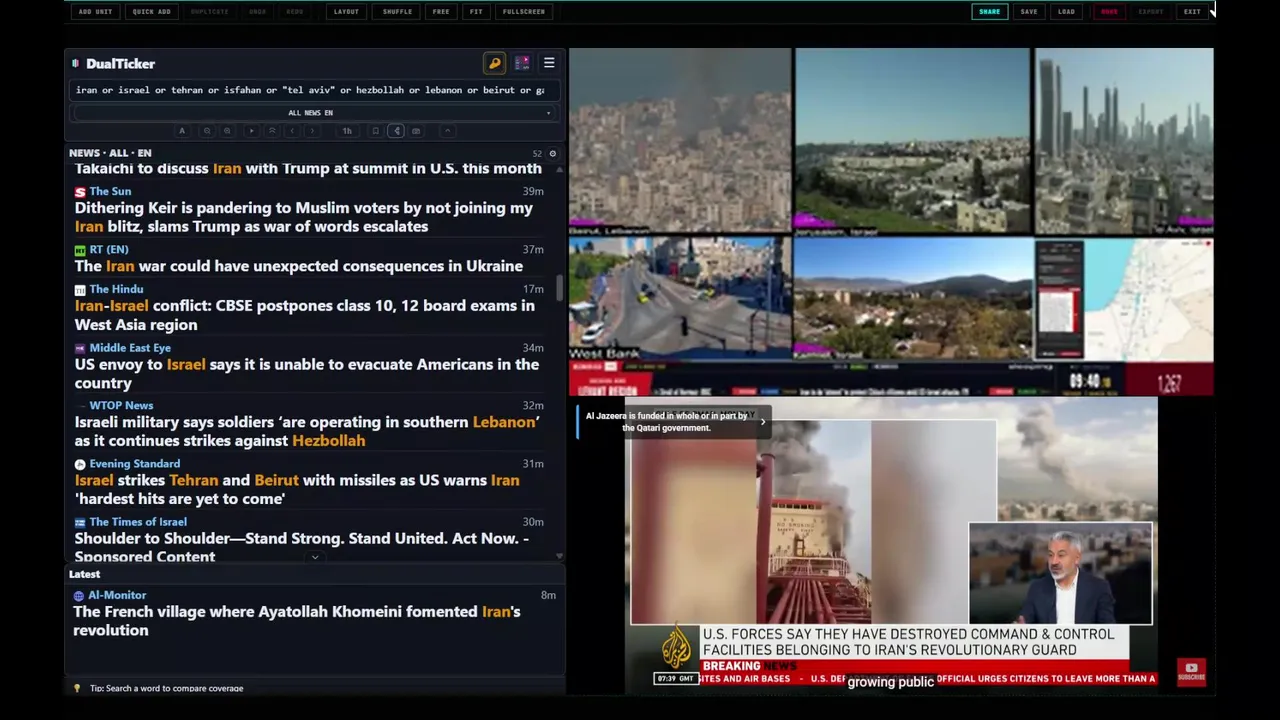Click the next arrow in ticker toolbar
This screenshot has height=720, width=1280.
[x=312, y=131]
